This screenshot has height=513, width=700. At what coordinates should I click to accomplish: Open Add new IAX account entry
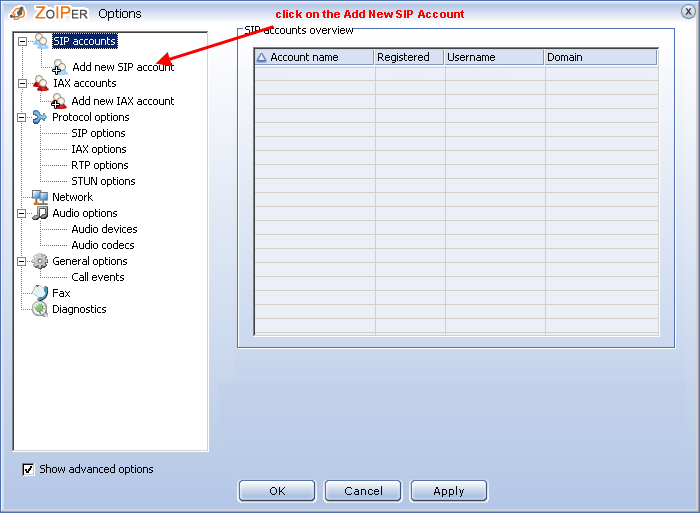[x=123, y=101]
